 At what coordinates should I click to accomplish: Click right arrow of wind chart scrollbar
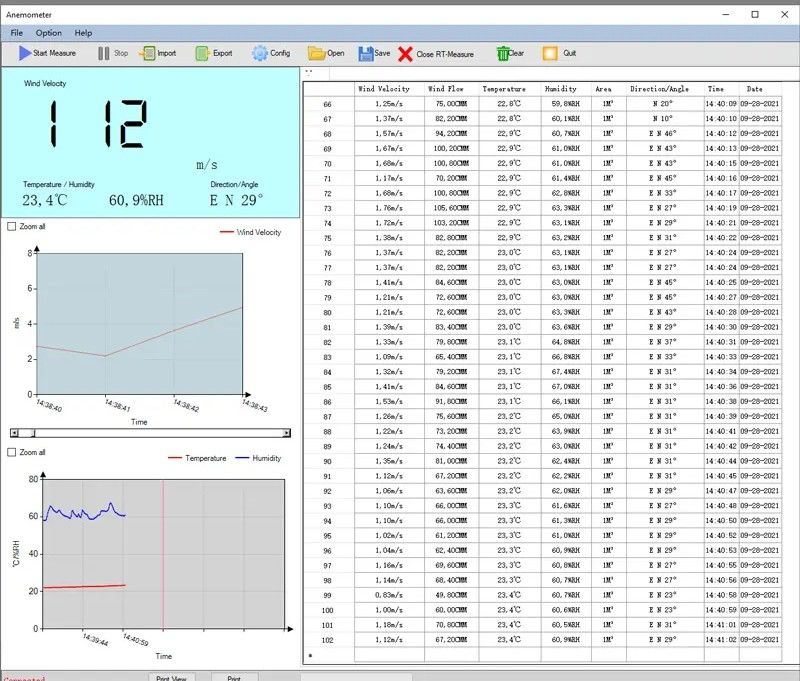click(x=287, y=433)
